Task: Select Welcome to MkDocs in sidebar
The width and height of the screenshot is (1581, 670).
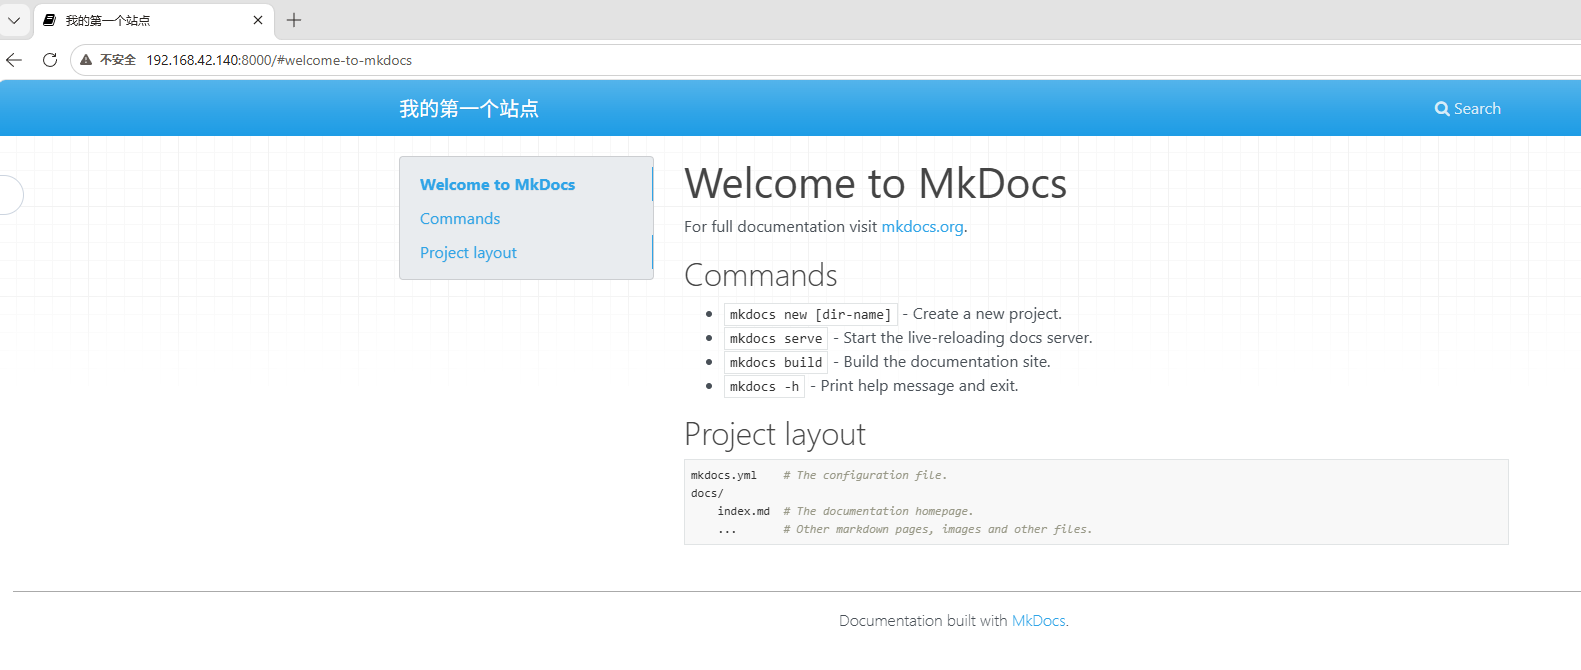Action: coord(497,185)
